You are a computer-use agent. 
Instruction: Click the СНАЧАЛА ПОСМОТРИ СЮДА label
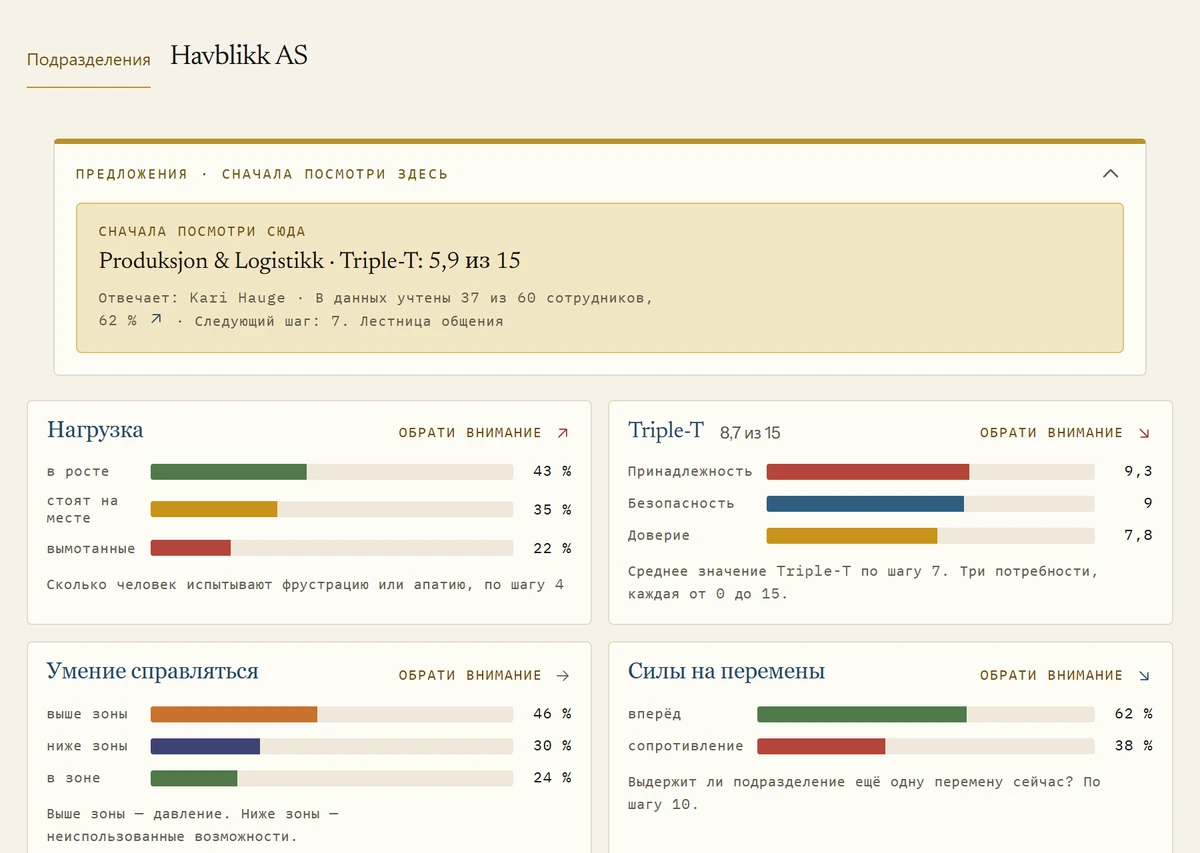point(202,231)
